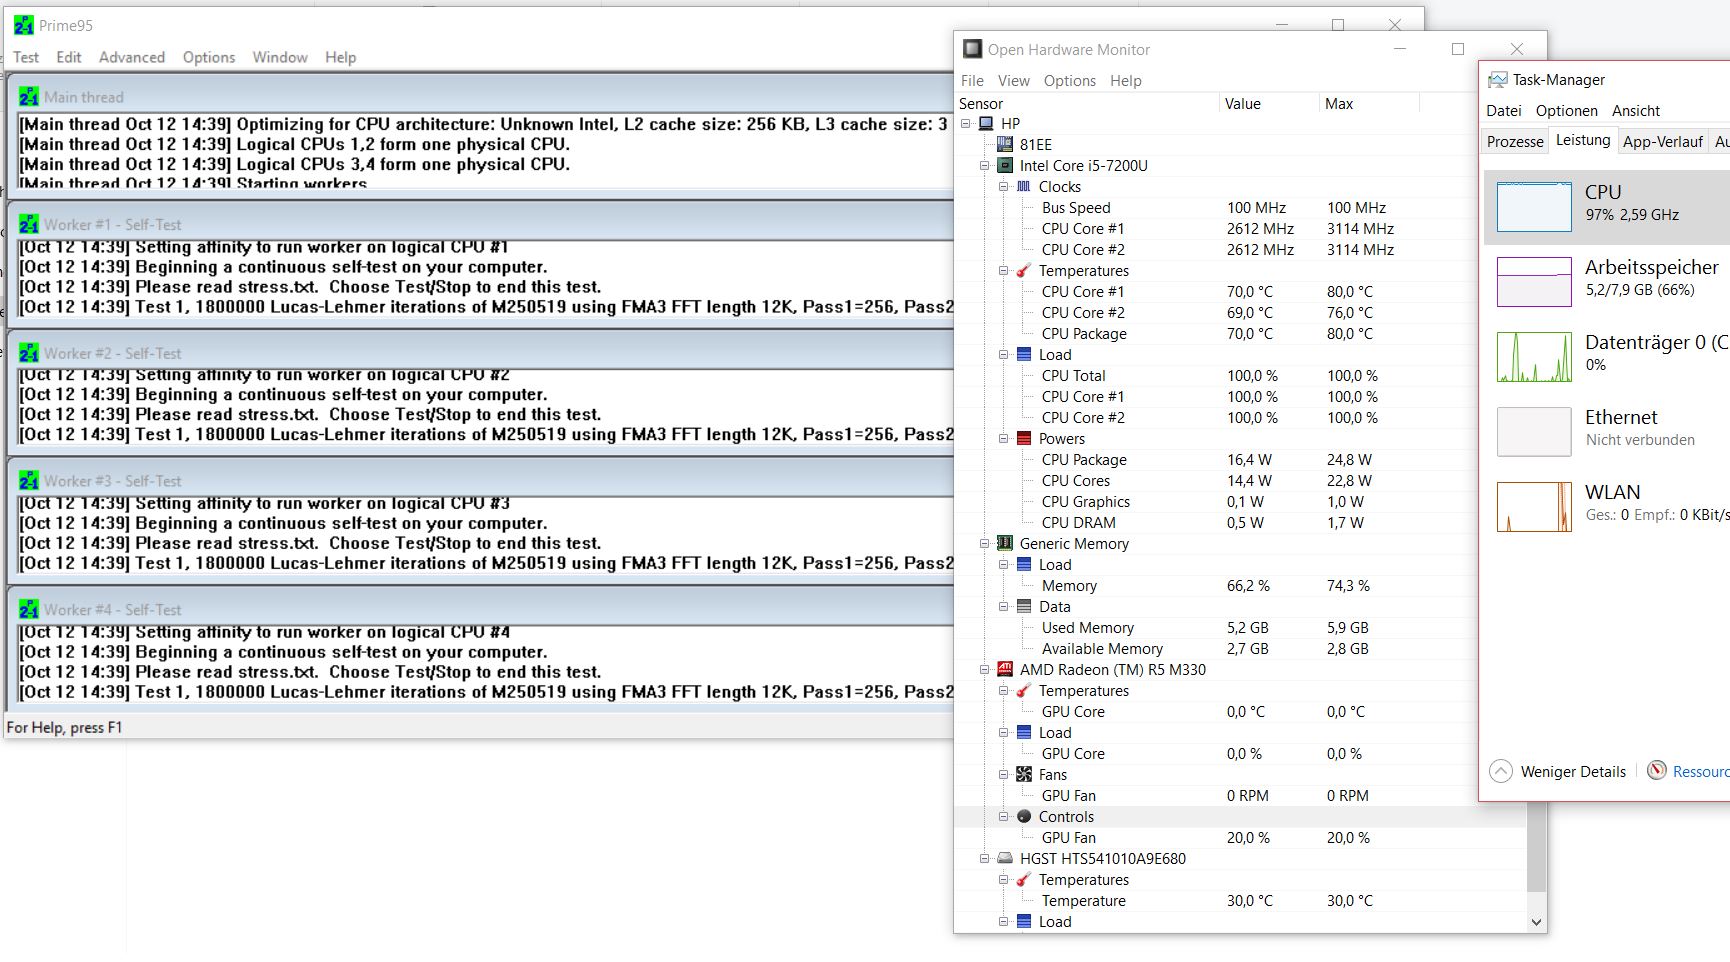This screenshot has width=1730, height=962.
Task: Open the Ansicht menu in Task-Manager
Action: [1636, 111]
